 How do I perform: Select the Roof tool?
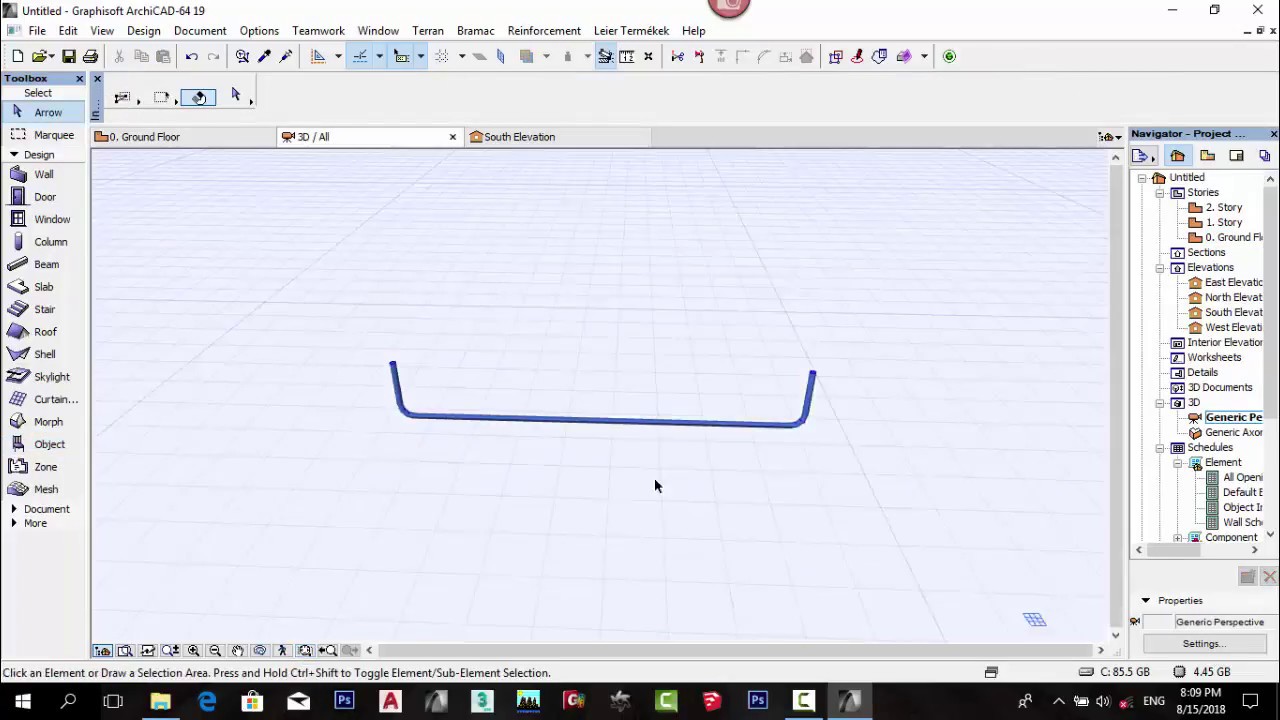pyautogui.click(x=44, y=332)
